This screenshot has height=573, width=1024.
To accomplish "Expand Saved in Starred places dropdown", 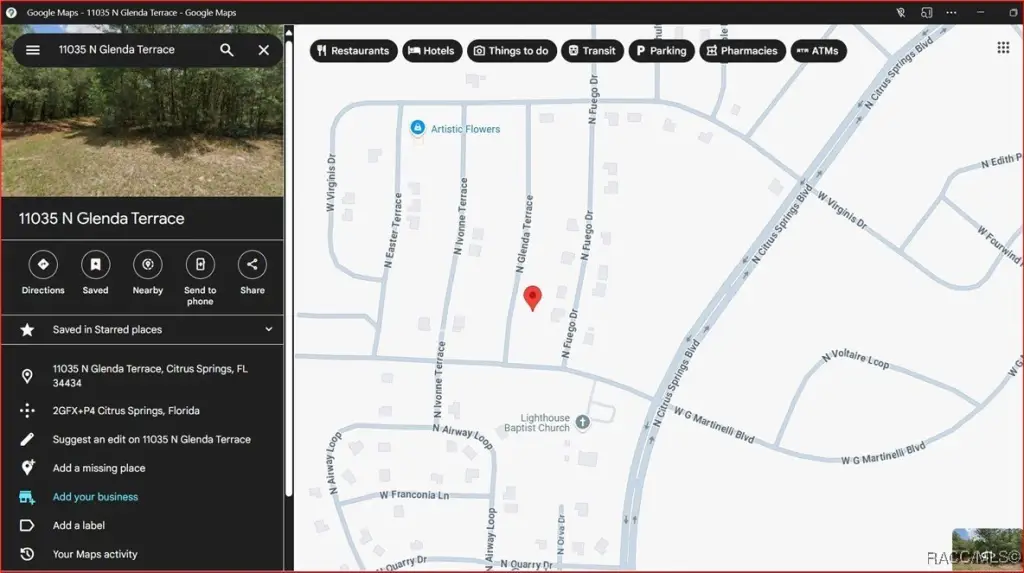I will click(x=268, y=329).
